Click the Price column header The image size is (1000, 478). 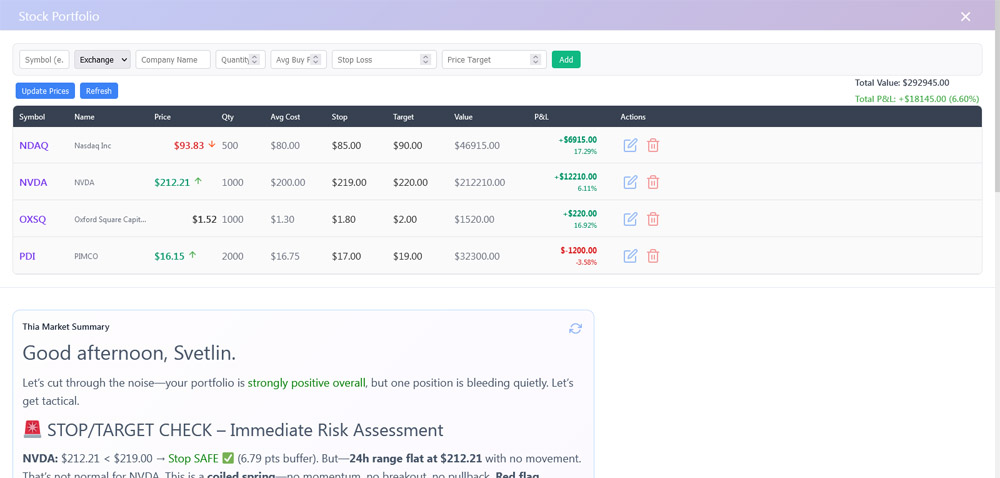(163, 117)
